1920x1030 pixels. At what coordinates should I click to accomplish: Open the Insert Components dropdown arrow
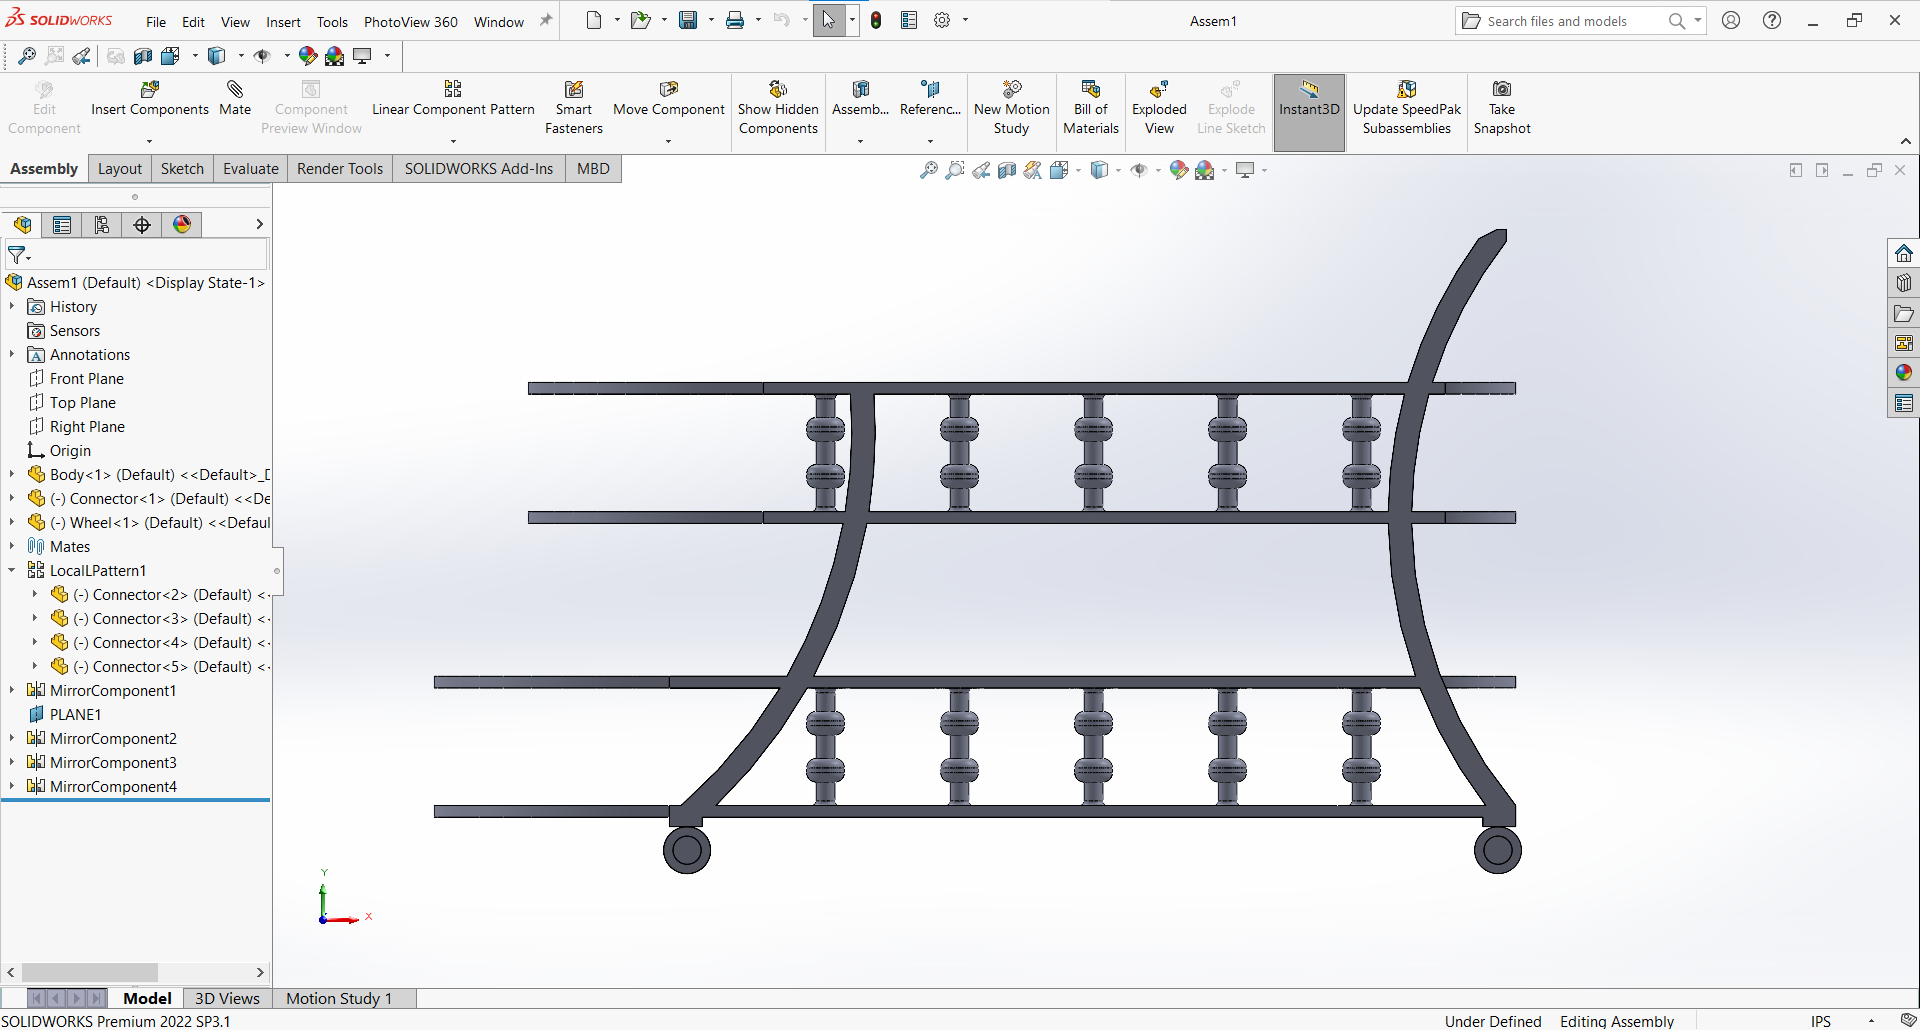coord(150,141)
